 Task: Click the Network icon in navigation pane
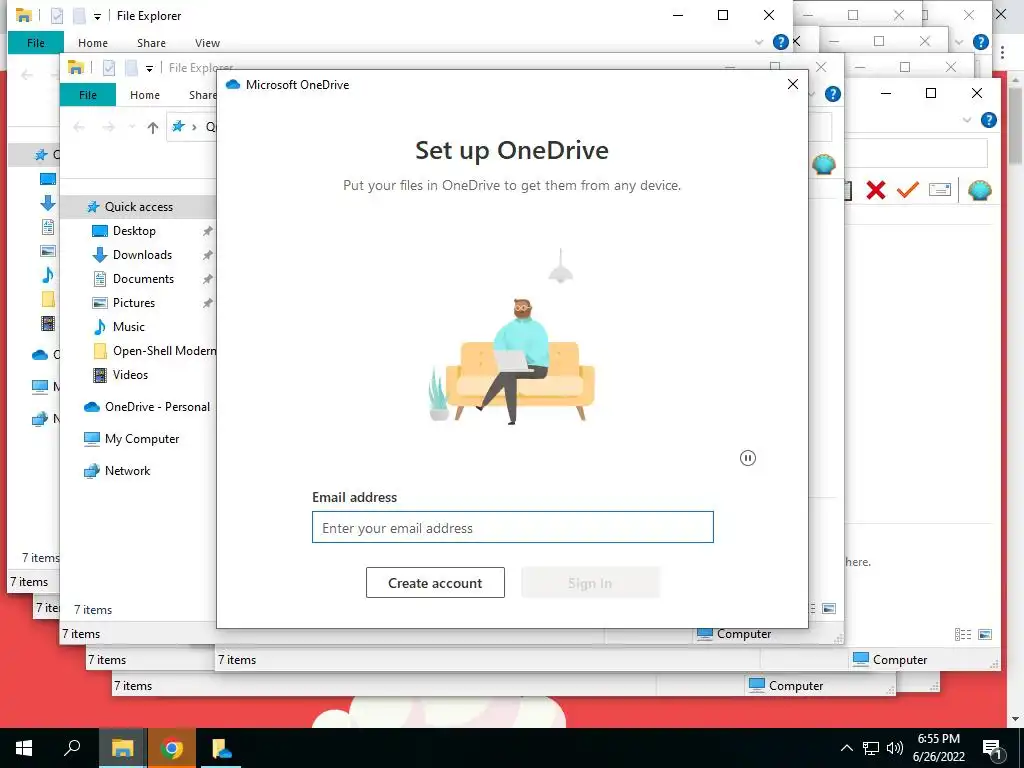pyautogui.click(x=92, y=471)
